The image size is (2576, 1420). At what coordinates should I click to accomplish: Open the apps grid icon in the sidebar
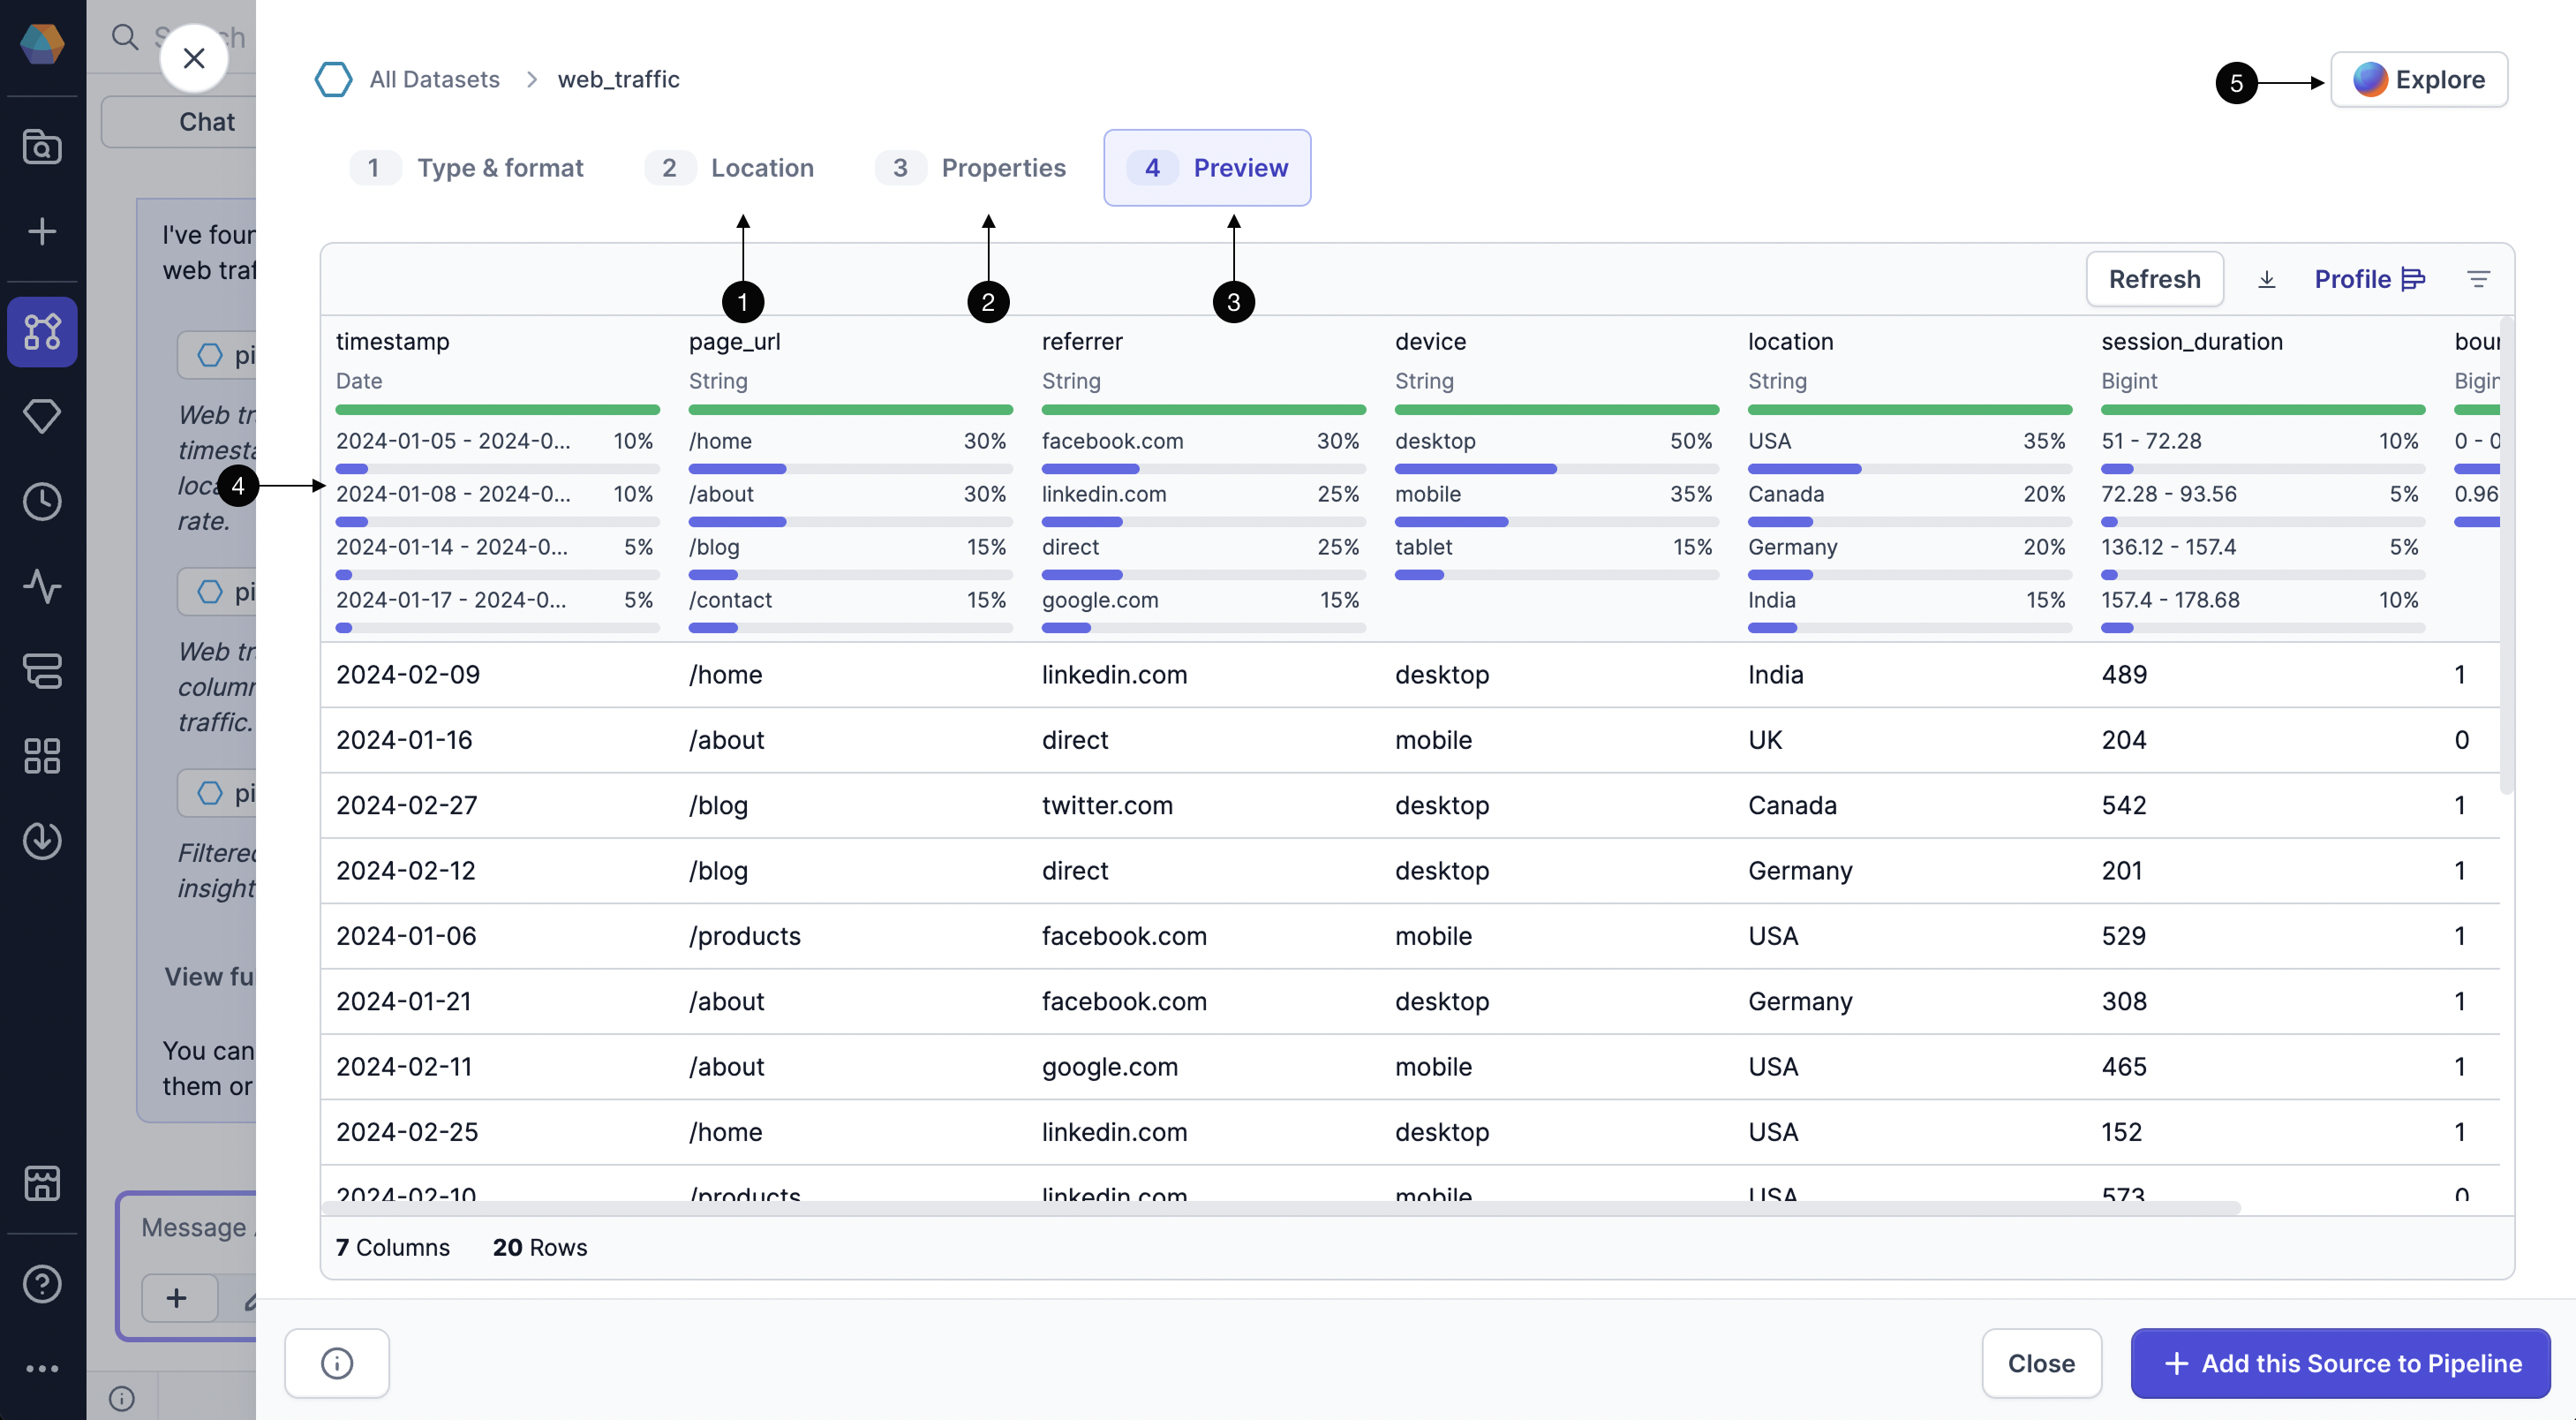[42, 755]
